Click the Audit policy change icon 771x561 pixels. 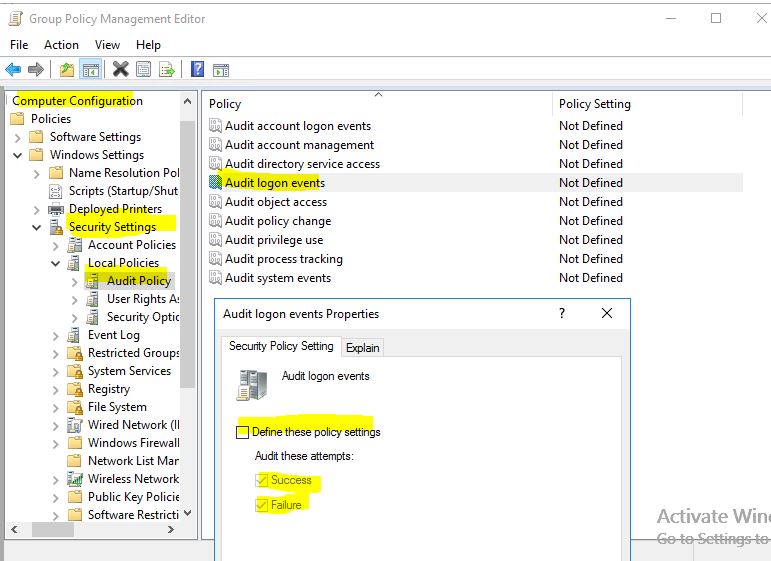point(215,221)
